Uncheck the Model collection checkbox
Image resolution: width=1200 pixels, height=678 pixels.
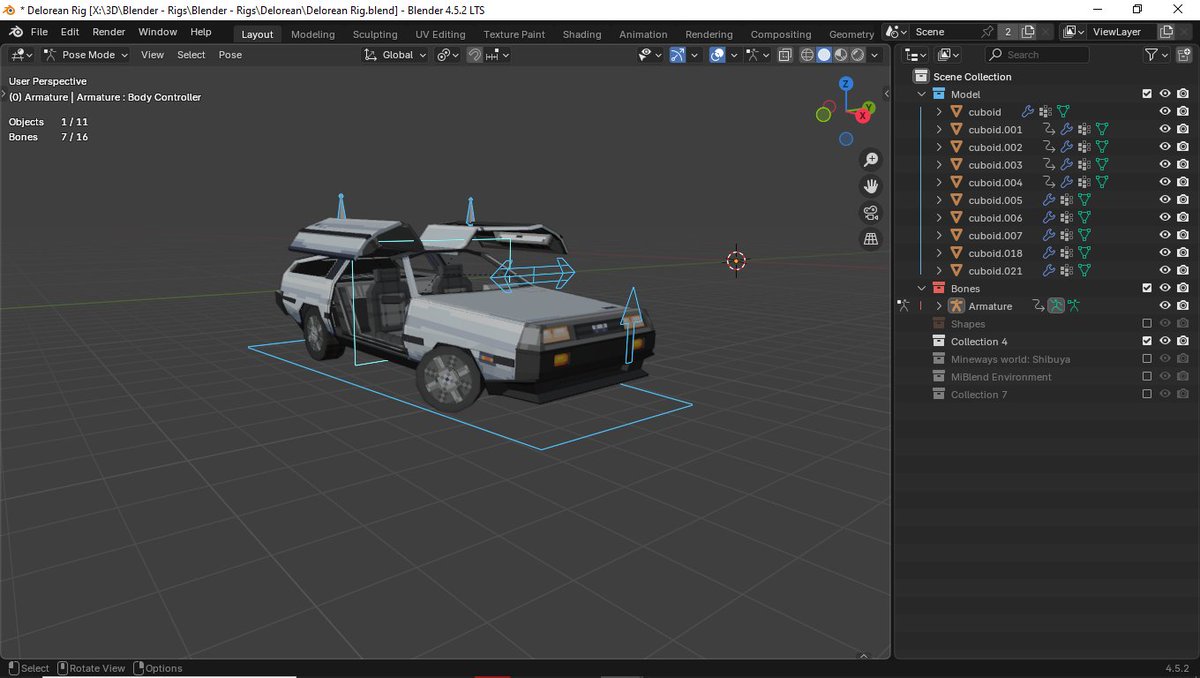coord(1147,94)
